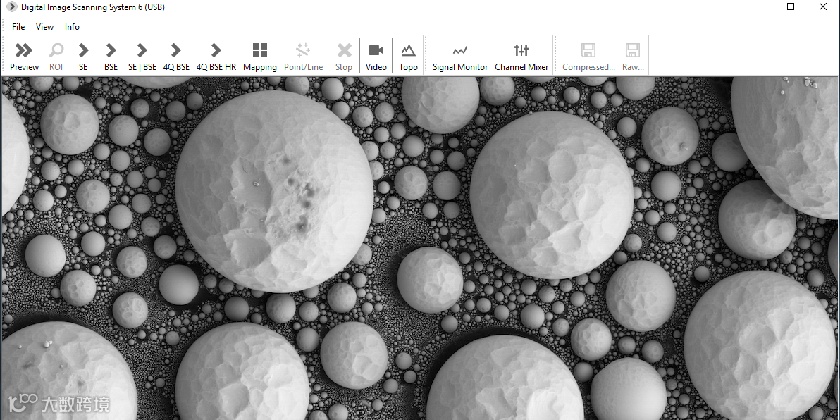Click the app icon in title bar
This screenshot has width=840, height=420.
coord(11,6)
